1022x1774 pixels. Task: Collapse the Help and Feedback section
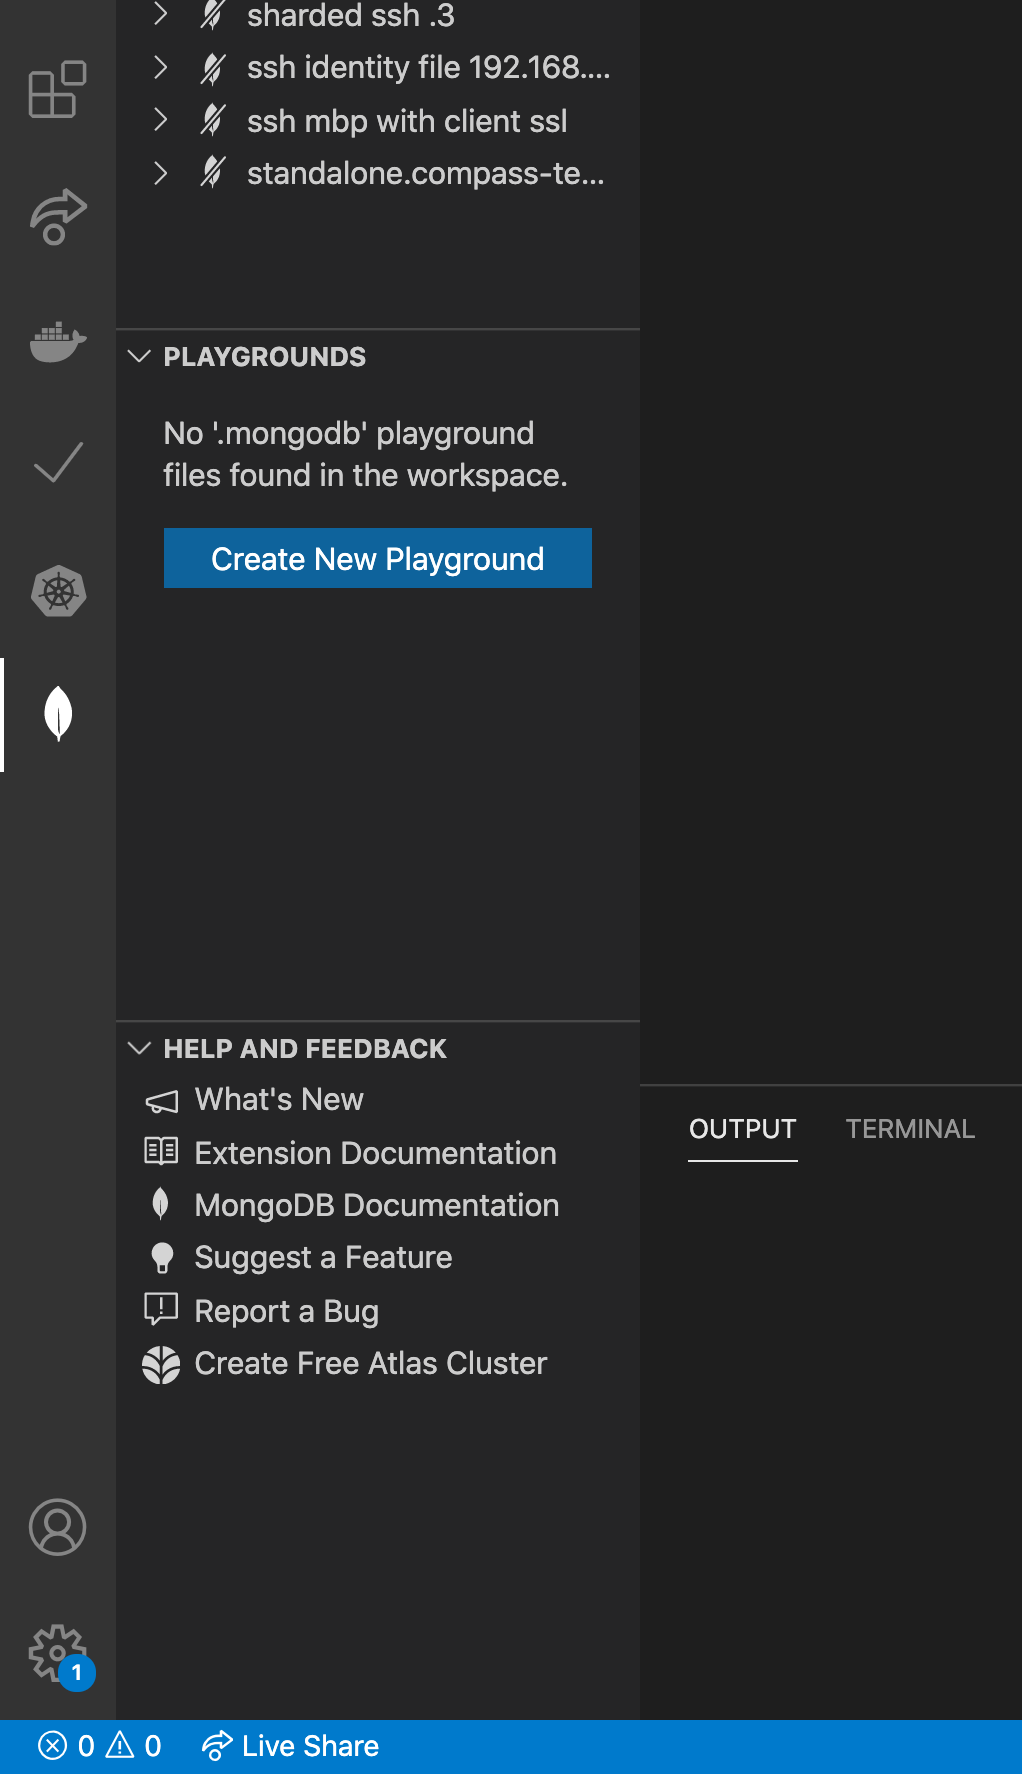pyautogui.click(x=140, y=1048)
